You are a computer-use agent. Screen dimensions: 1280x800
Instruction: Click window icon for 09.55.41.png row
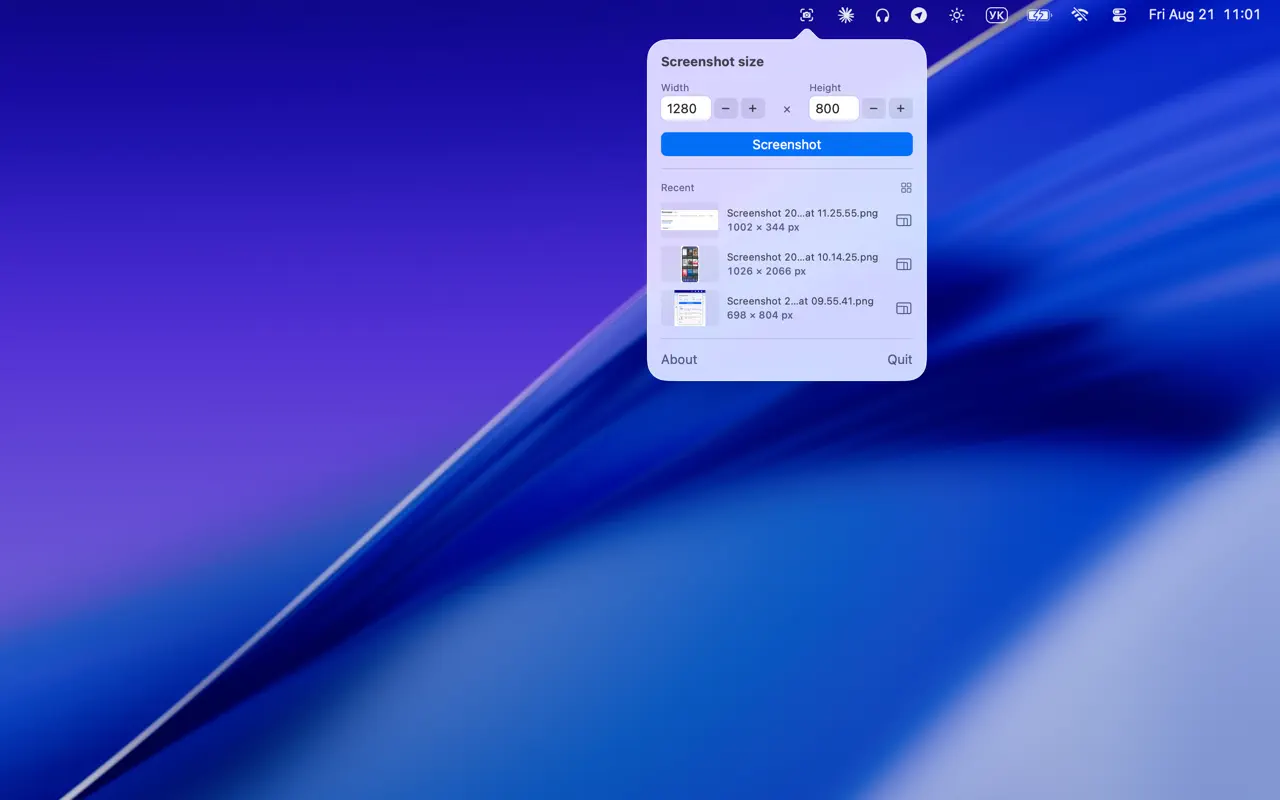(x=904, y=308)
